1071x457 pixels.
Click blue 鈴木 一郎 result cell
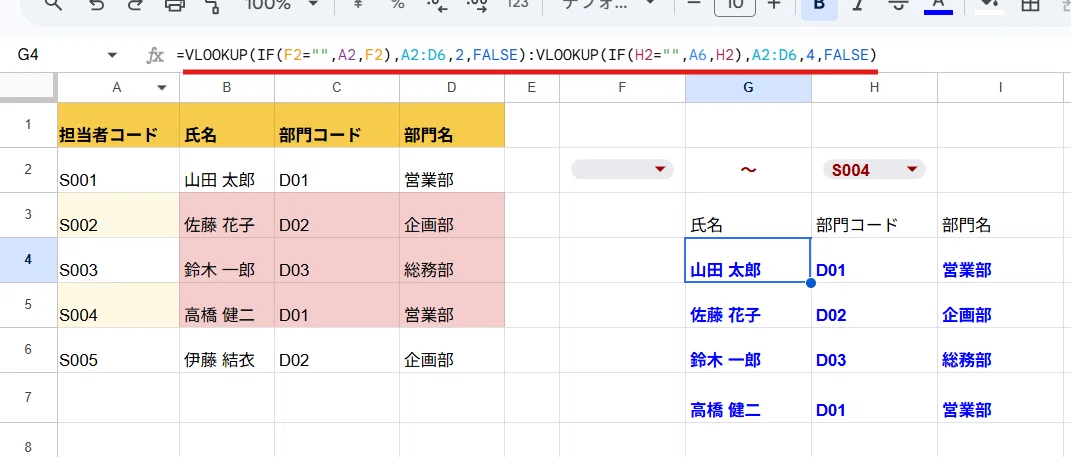pyautogui.click(x=749, y=350)
